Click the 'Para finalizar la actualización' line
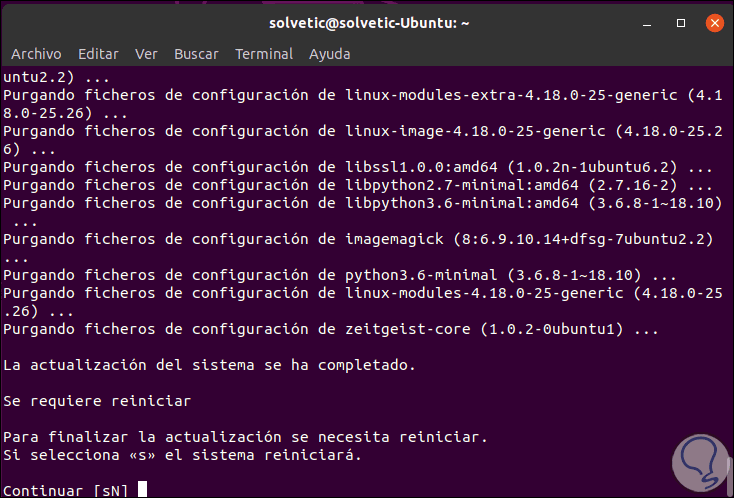Viewport: 734px width, 498px height. pos(245,437)
